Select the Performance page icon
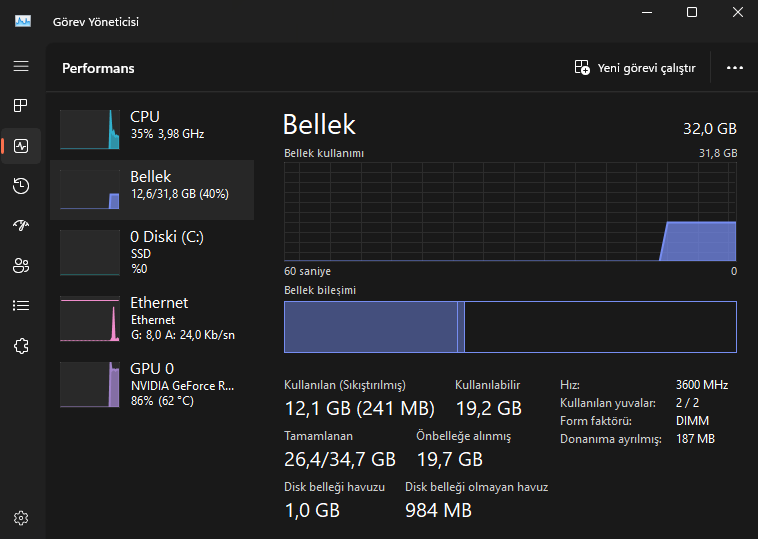 (x=21, y=145)
